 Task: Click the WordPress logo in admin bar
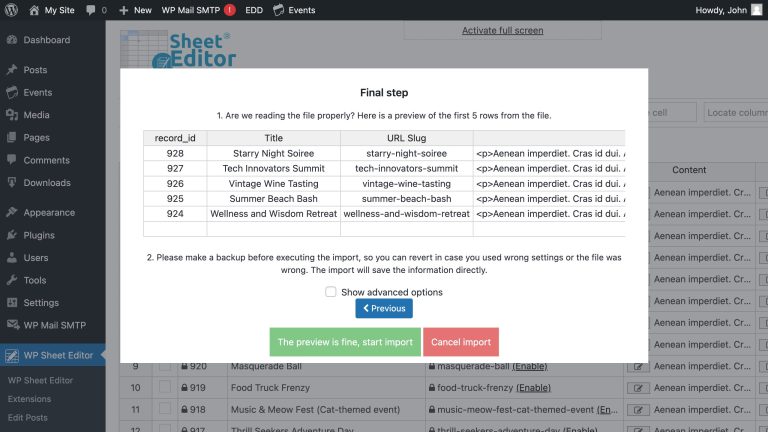pyautogui.click(x=12, y=10)
